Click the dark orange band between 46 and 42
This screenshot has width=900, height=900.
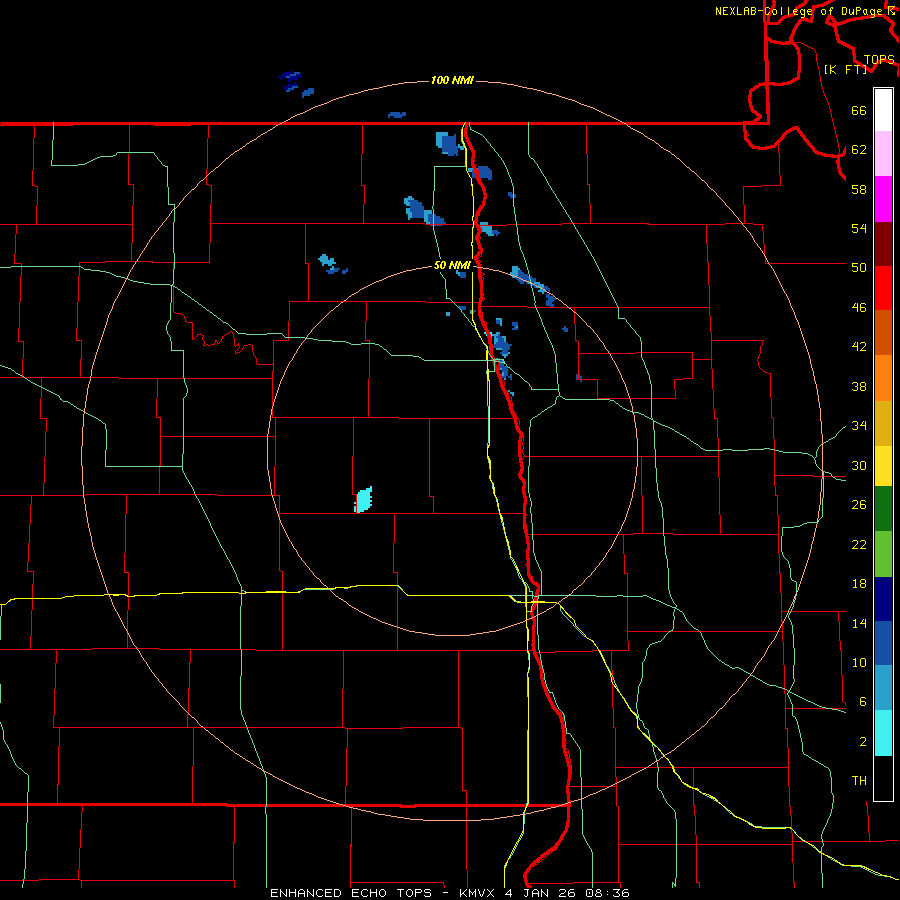click(883, 332)
